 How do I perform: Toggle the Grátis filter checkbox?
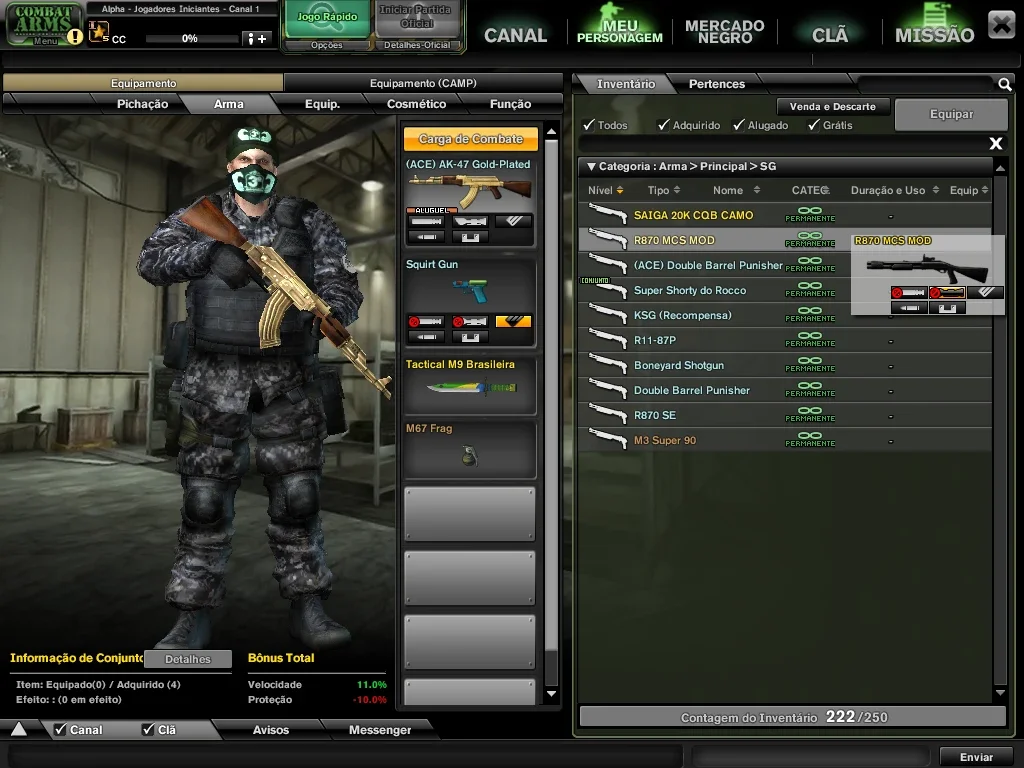(x=814, y=125)
